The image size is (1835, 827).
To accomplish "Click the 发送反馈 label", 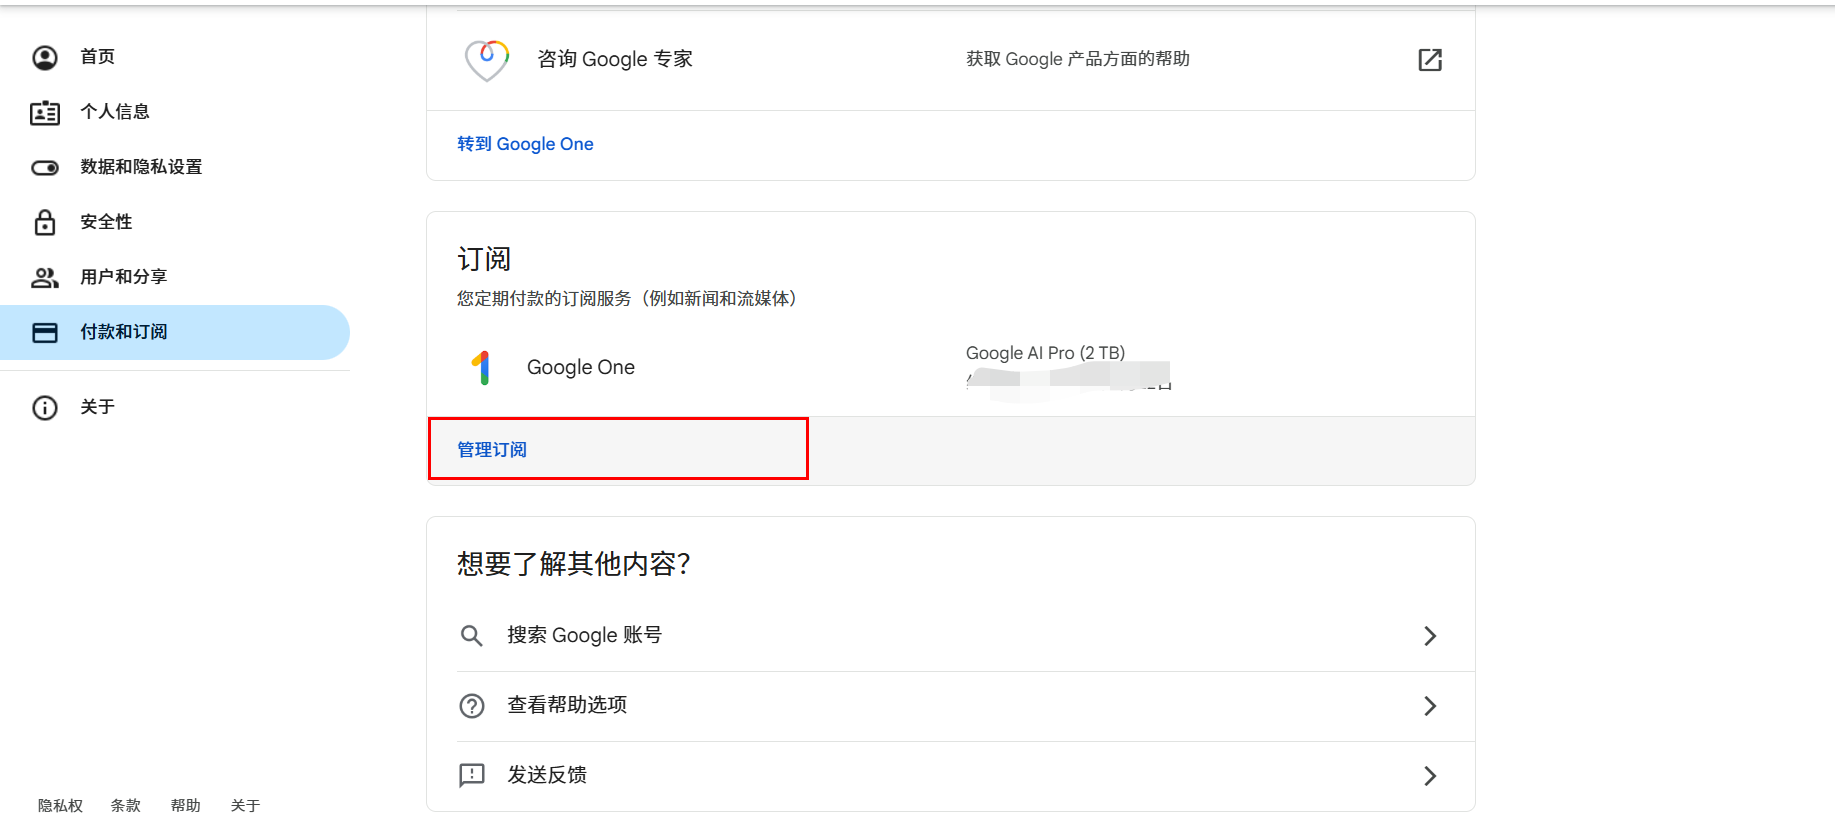I will 547,775.
